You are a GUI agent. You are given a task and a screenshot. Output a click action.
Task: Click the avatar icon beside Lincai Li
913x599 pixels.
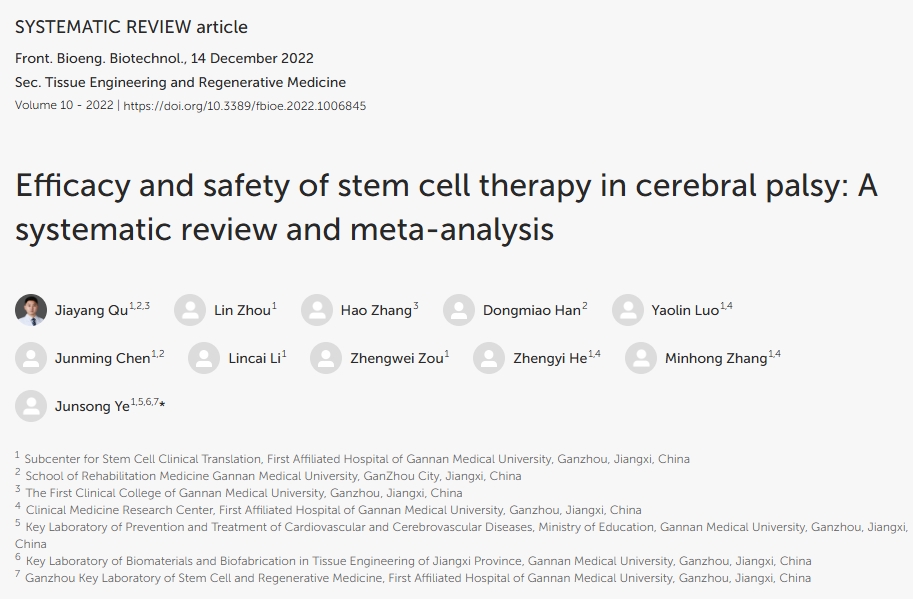(204, 358)
